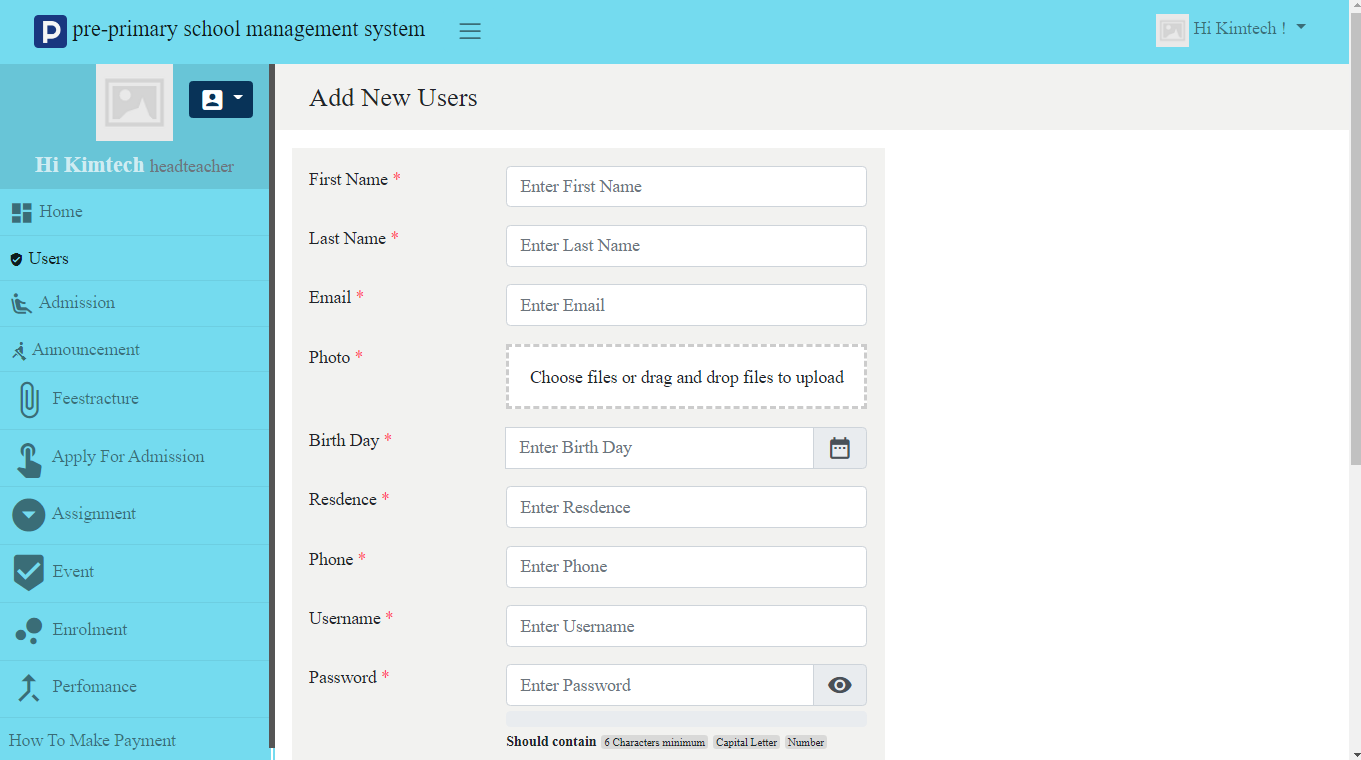Screen dimensions: 1361x760
Task: Toggle password visibility with the eye icon
Action: (839, 685)
